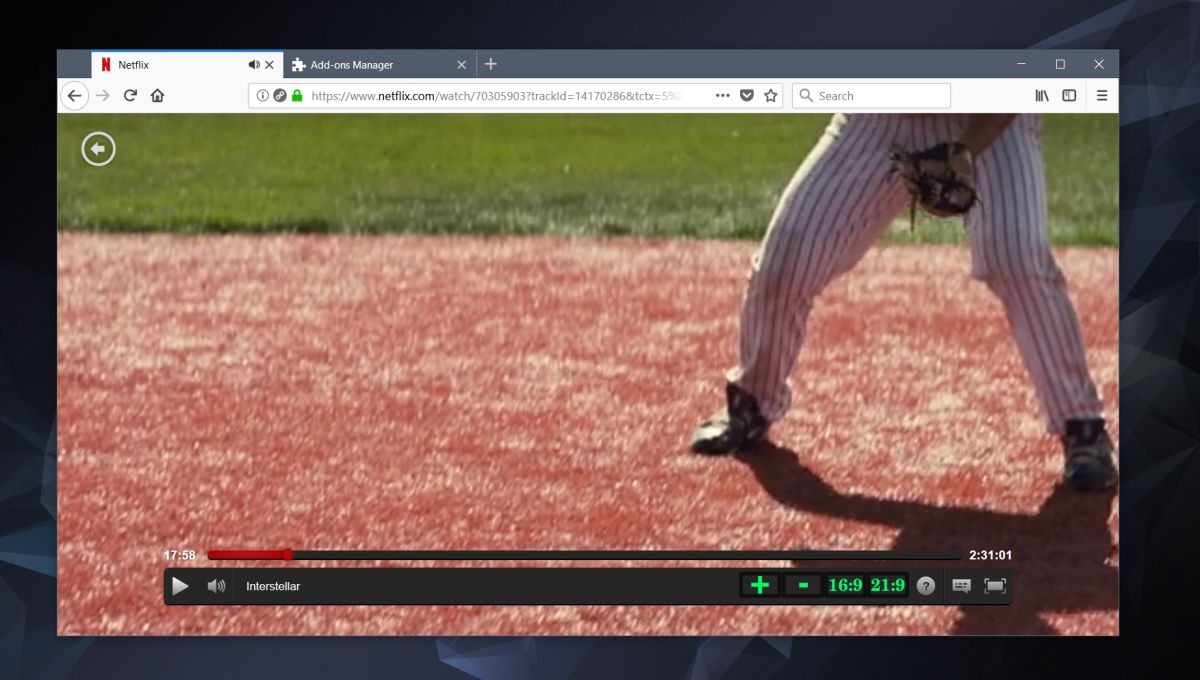Click the green plus zoom button
Viewport: 1200px width, 680px height.
760,585
